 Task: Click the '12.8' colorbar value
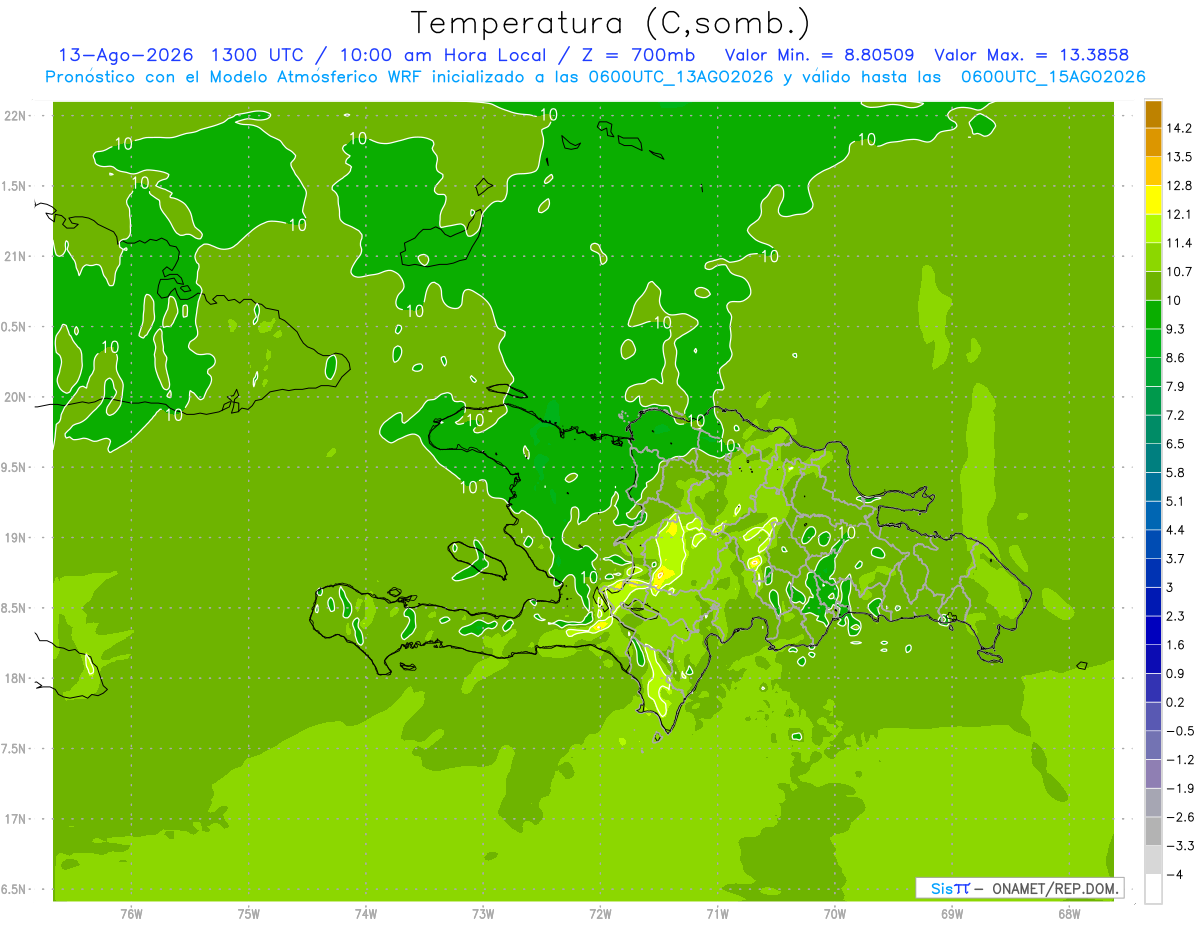coord(1181,185)
